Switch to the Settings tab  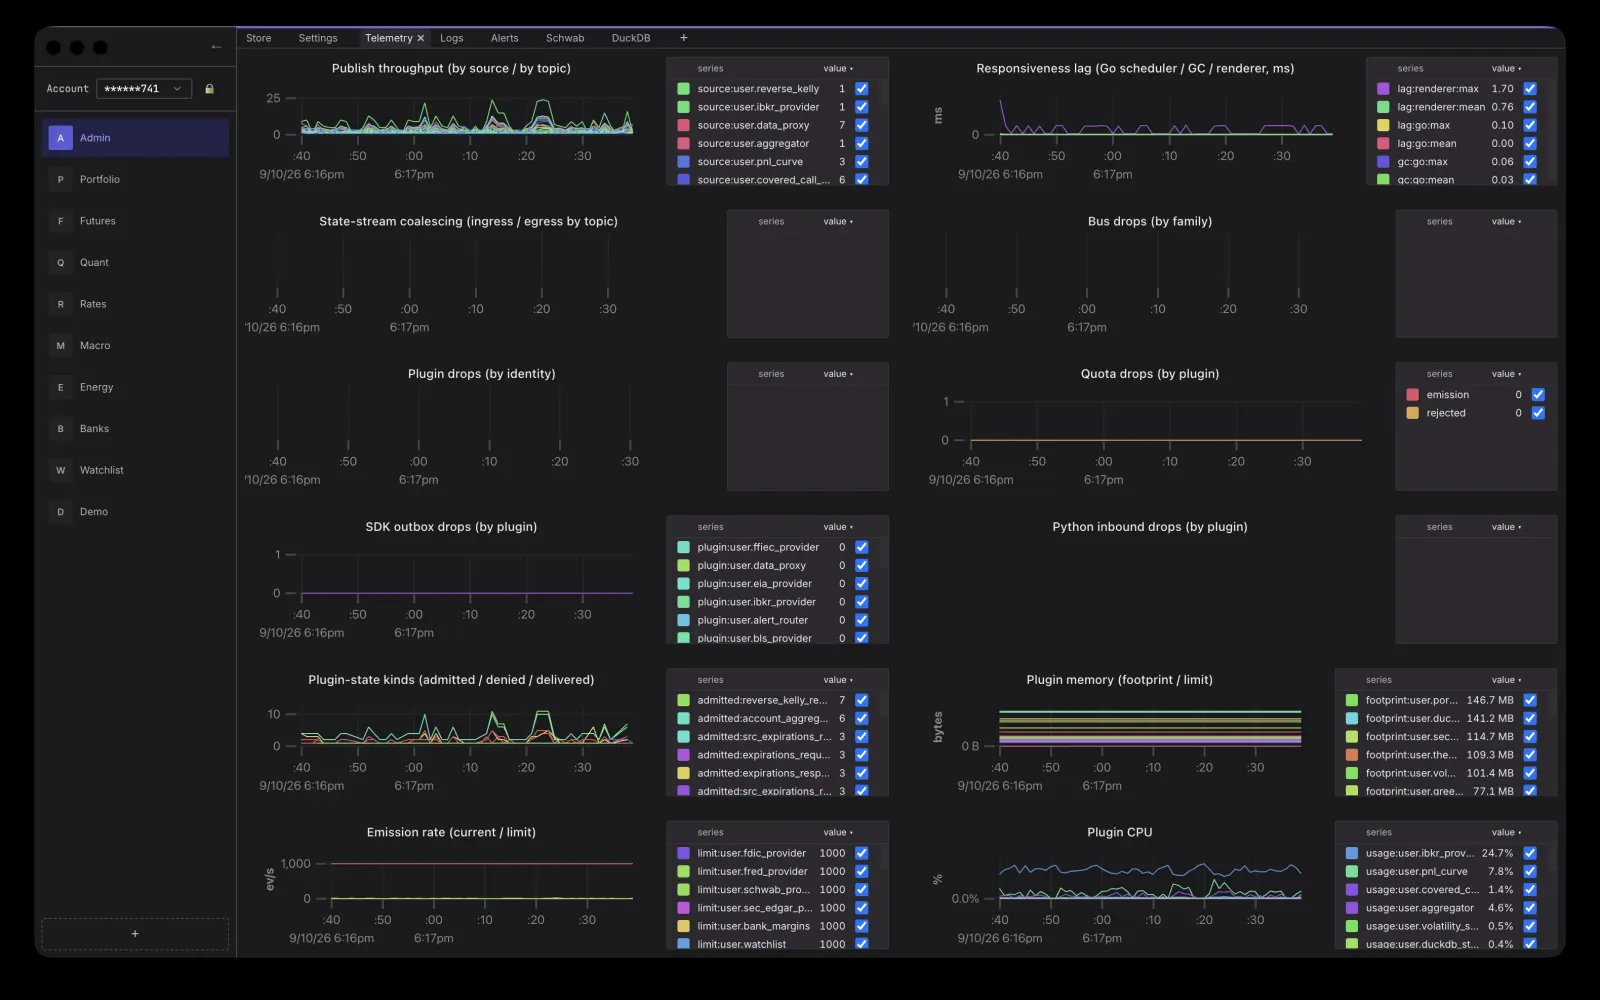(x=318, y=38)
